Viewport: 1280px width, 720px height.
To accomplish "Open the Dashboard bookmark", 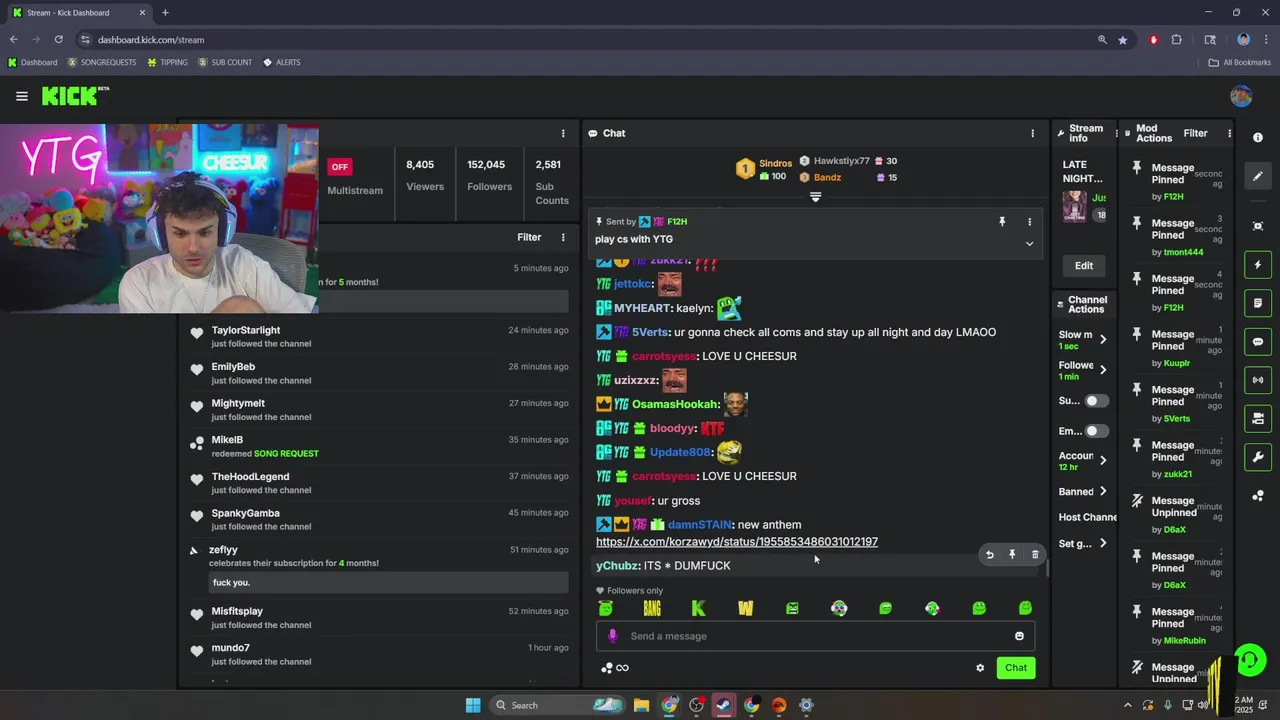I will (33, 62).
